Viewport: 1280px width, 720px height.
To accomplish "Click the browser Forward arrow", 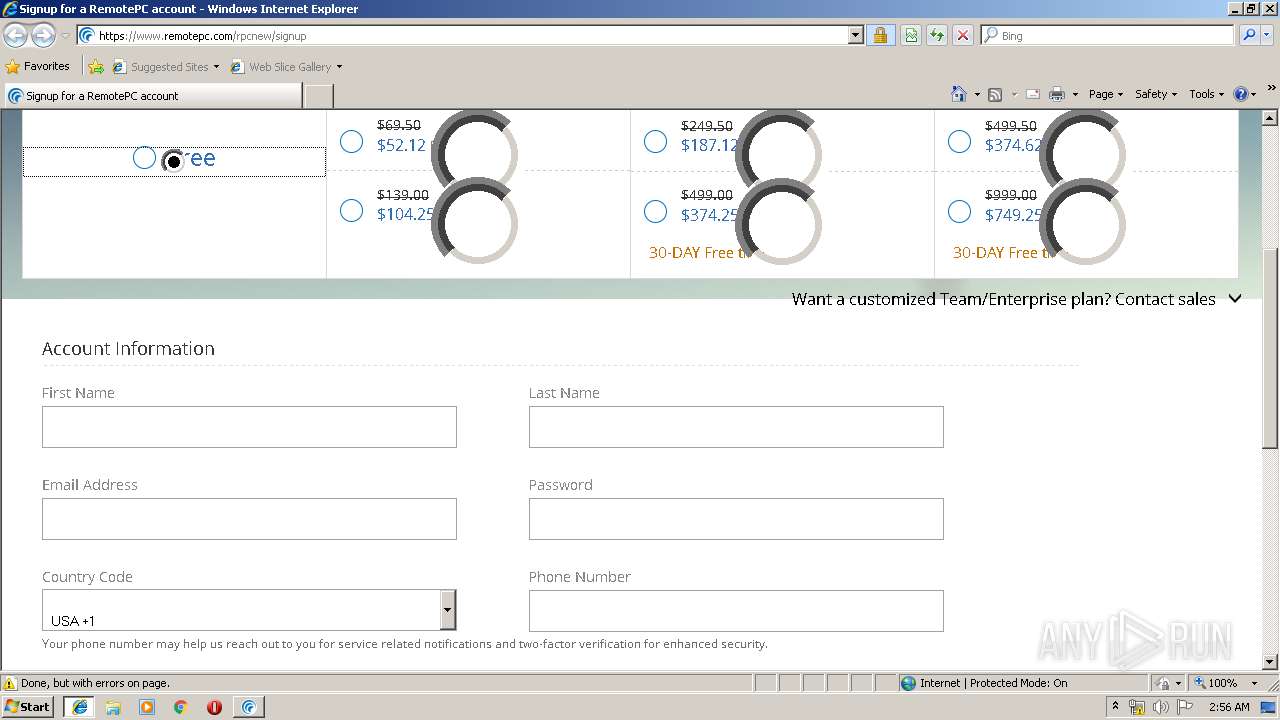I will tap(43, 35).
